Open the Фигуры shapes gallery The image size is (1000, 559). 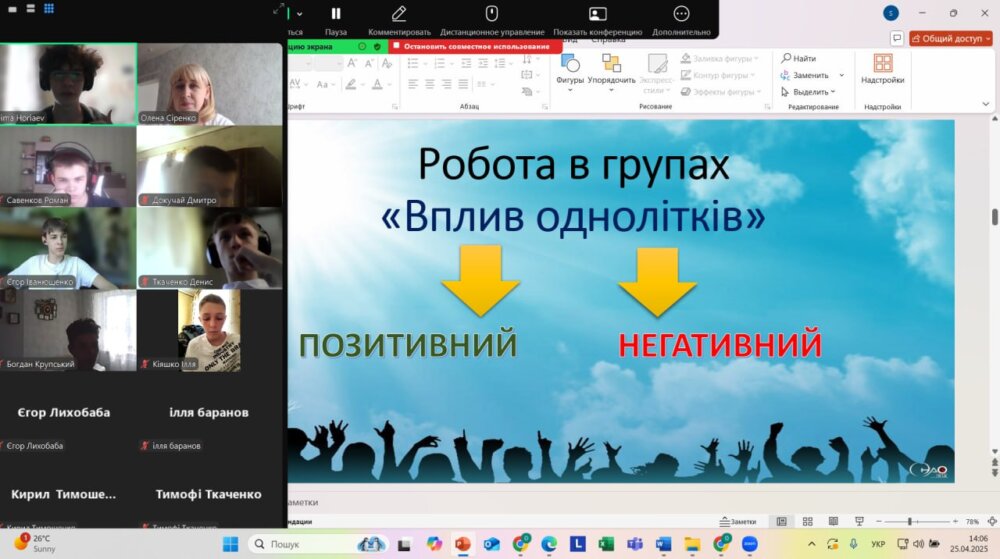pyautogui.click(x=570, y=72)
